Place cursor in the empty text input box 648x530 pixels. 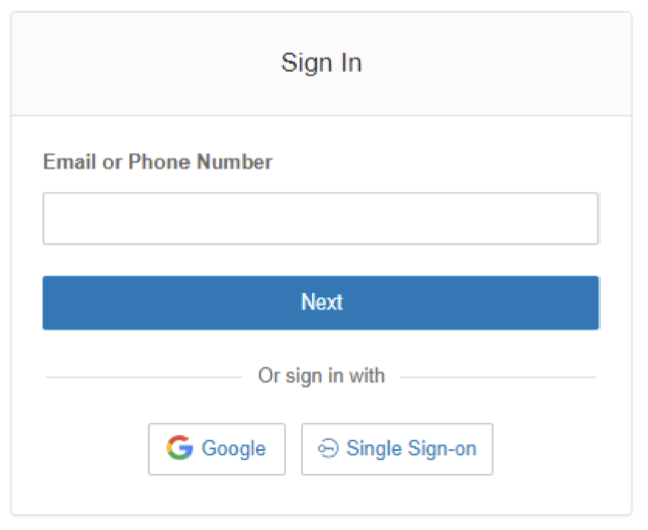click(321, 218)
